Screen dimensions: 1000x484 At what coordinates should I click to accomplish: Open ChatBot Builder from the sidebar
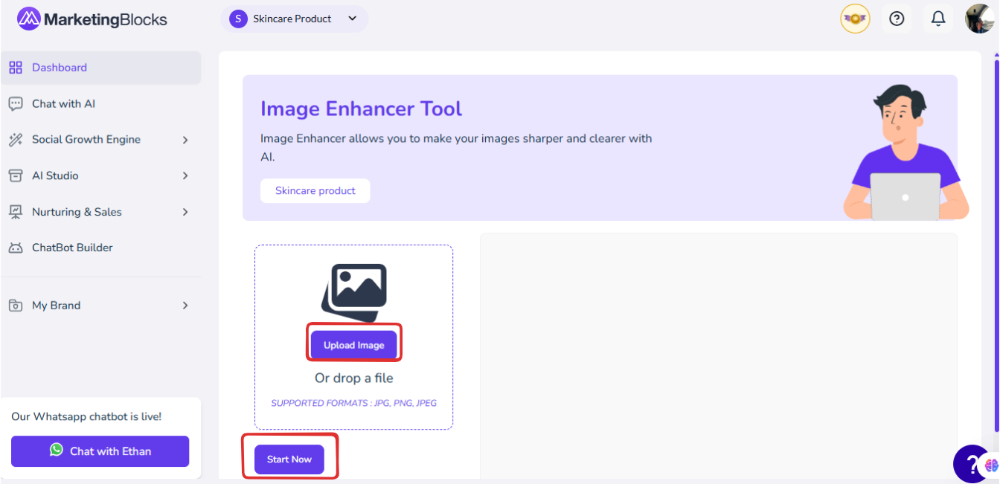[x=72, y=248]
